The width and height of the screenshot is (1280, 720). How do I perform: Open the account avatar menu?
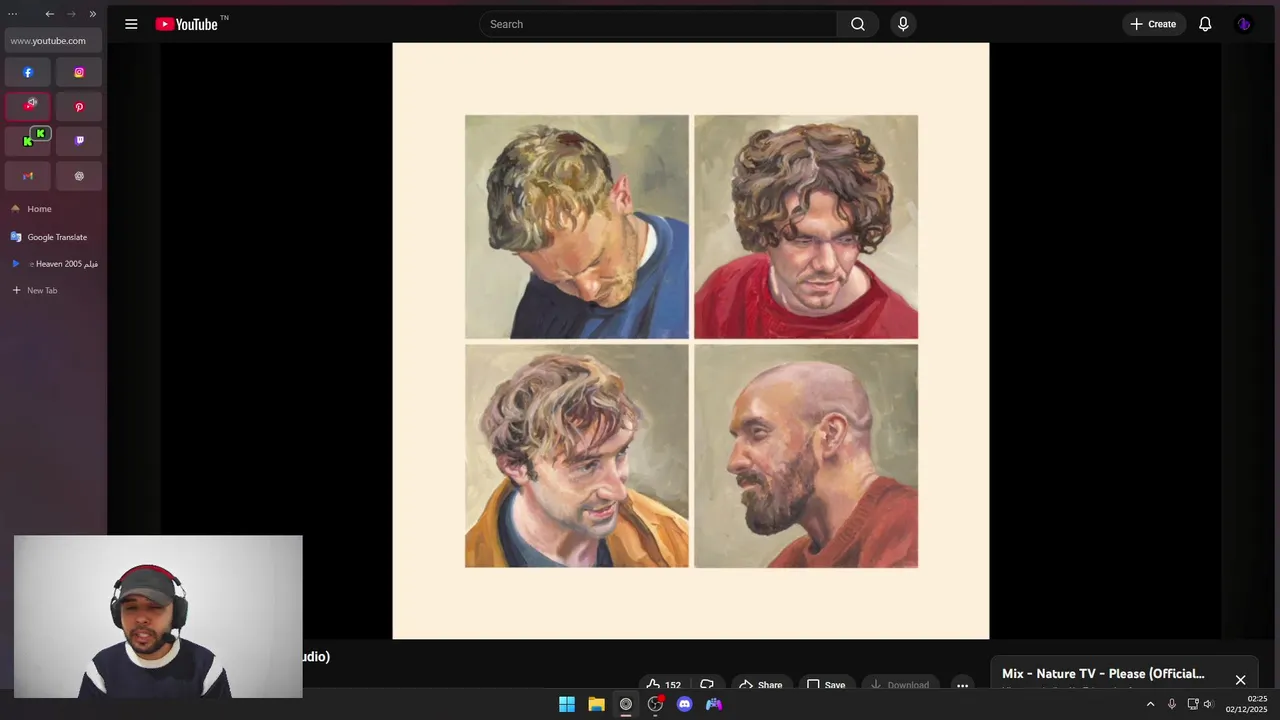click(1244, 24)
